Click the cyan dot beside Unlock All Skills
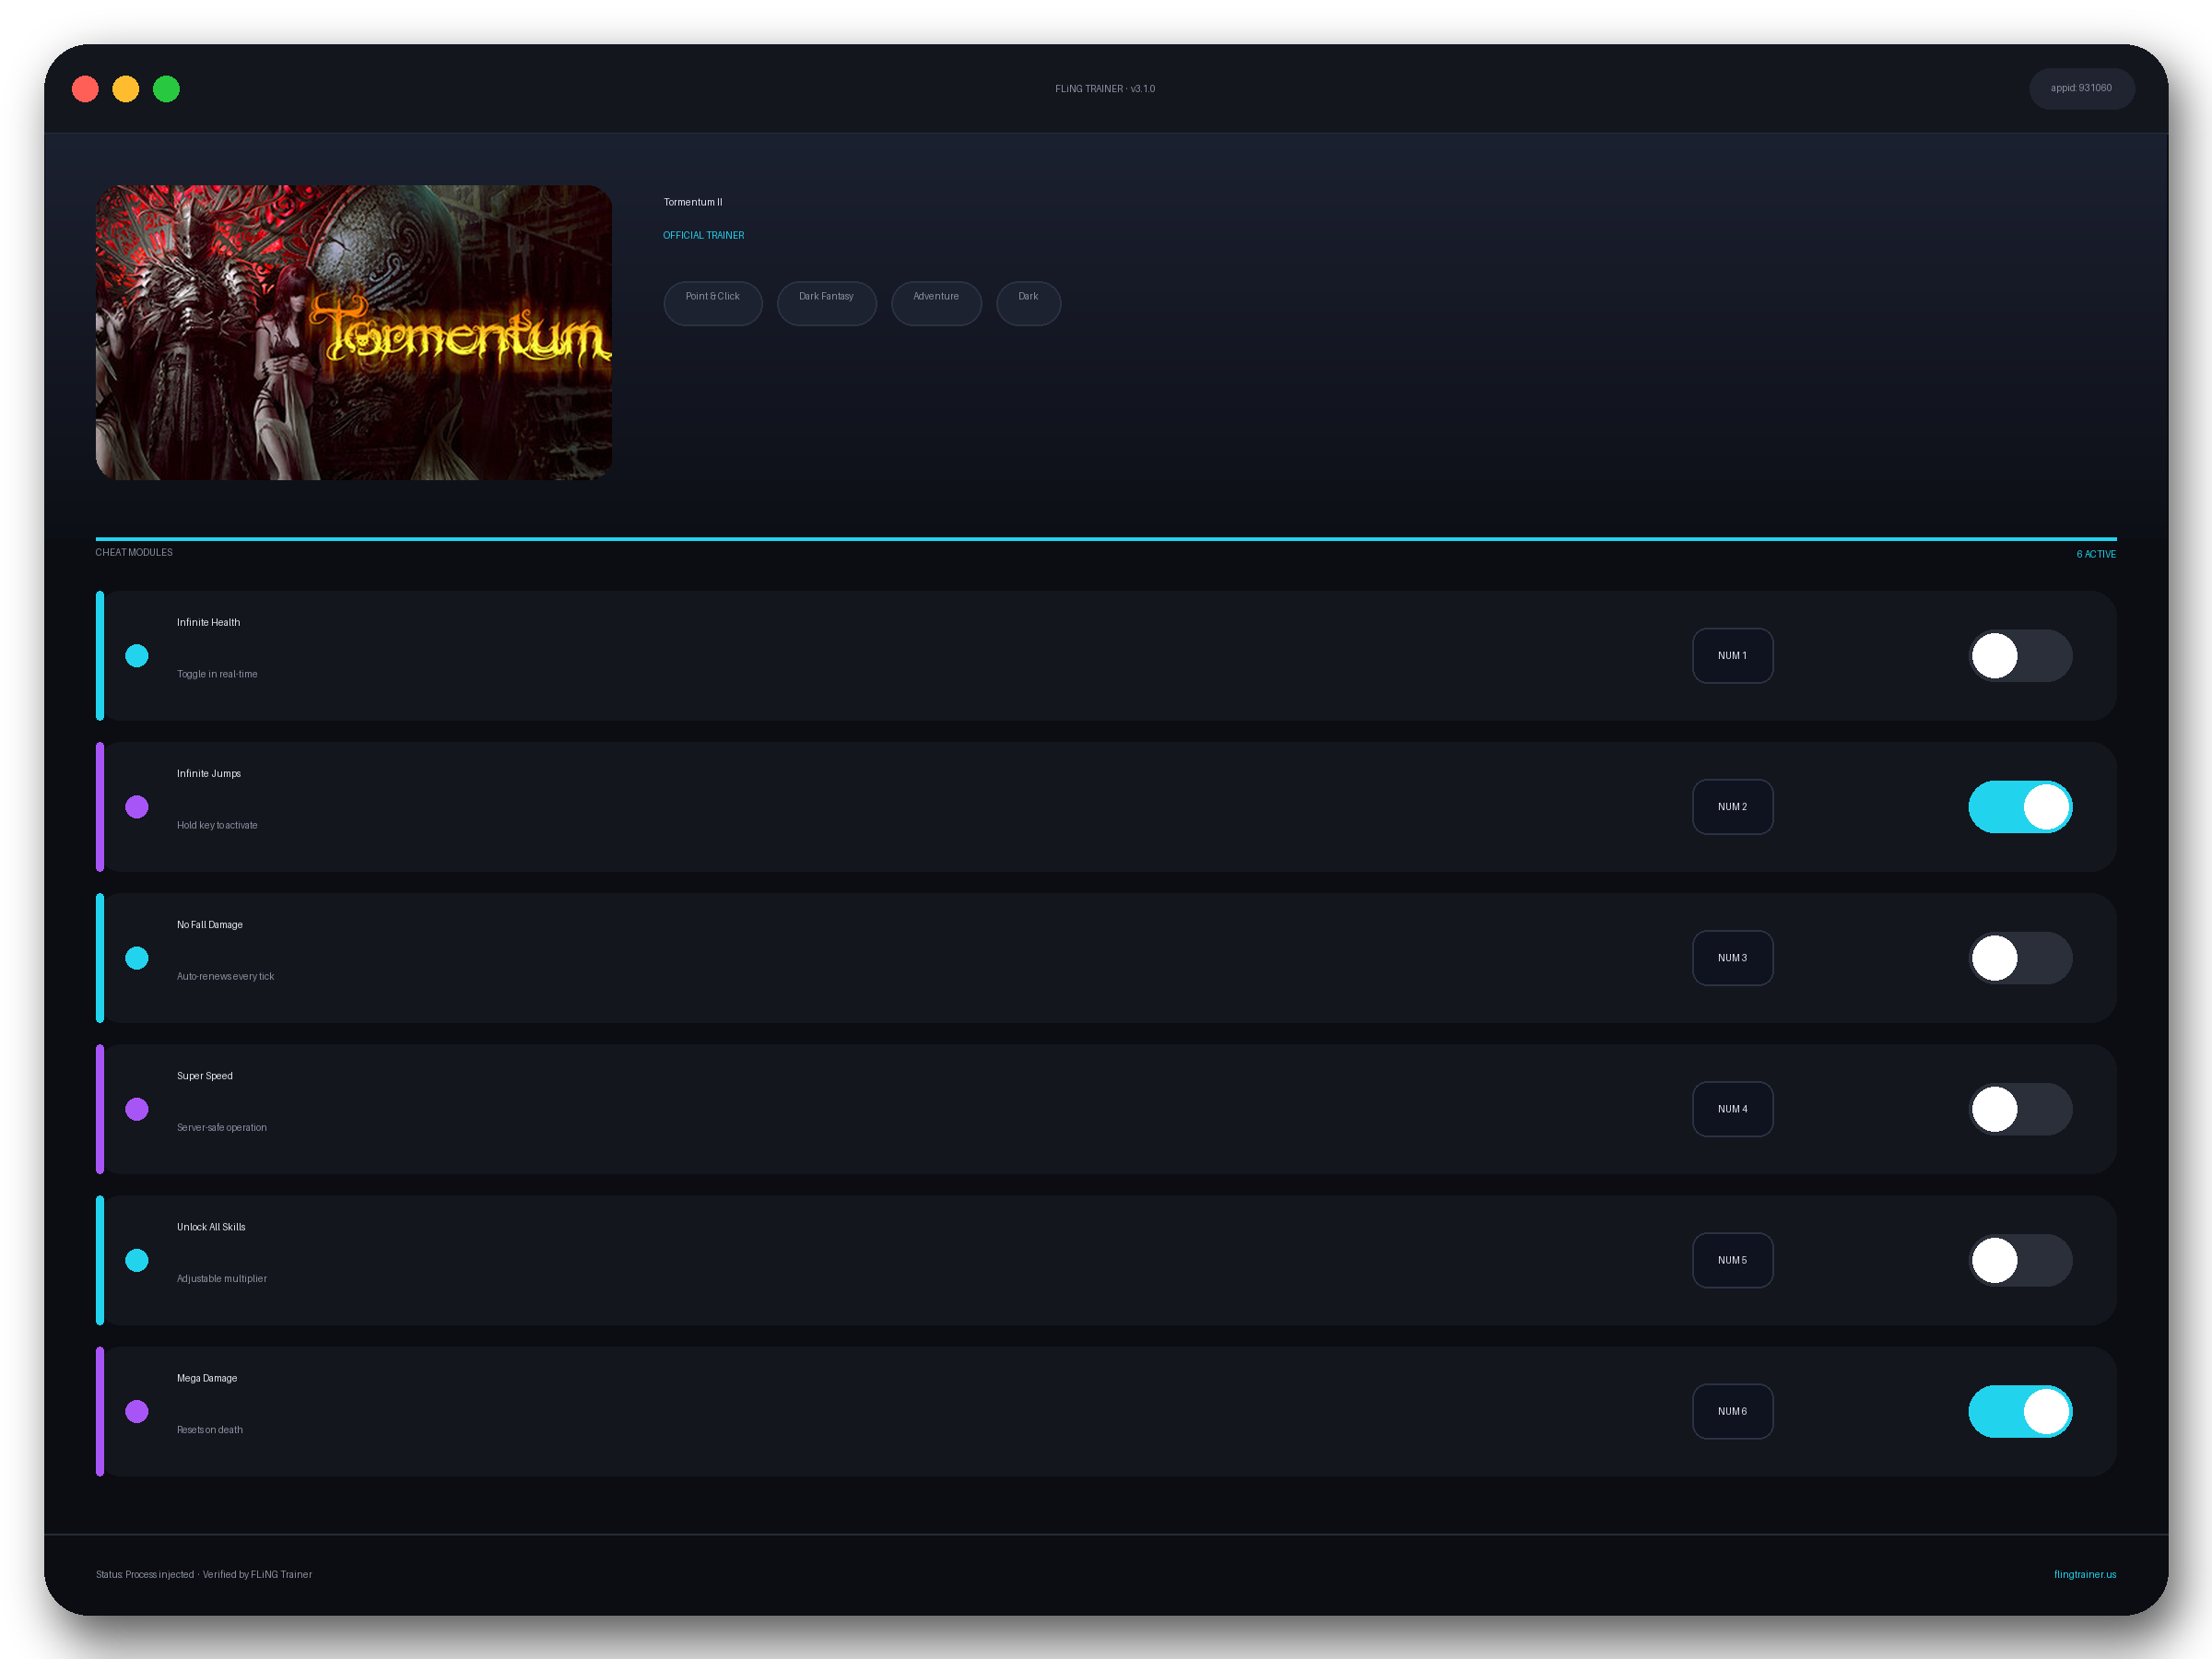 137,1260
